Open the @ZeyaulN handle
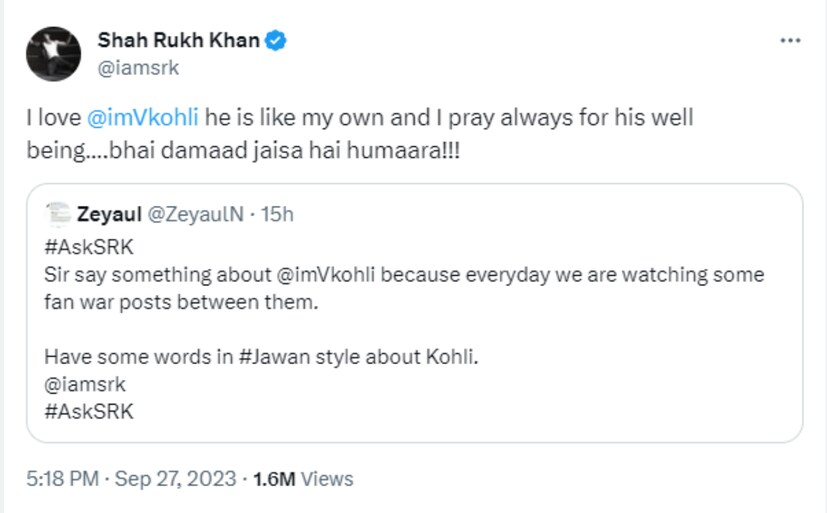The height and width of the screenshot is (513, 827). pos(194,214)
